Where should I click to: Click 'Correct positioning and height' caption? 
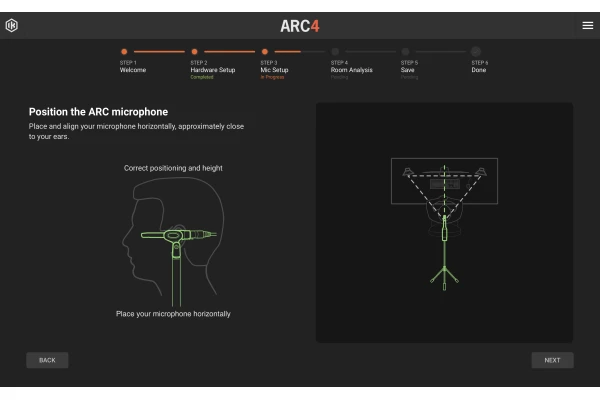coord(173,168)
